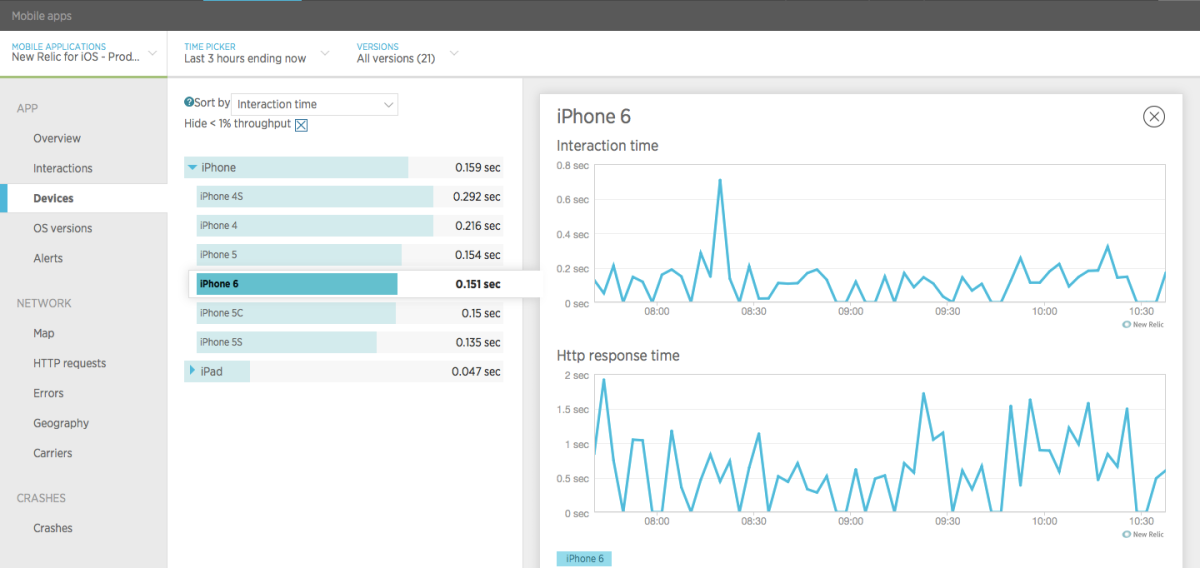Click the New Relic logo under Interaction time chart
The height and width of the screenshot is (568, 1200).
coord(1142,324)
